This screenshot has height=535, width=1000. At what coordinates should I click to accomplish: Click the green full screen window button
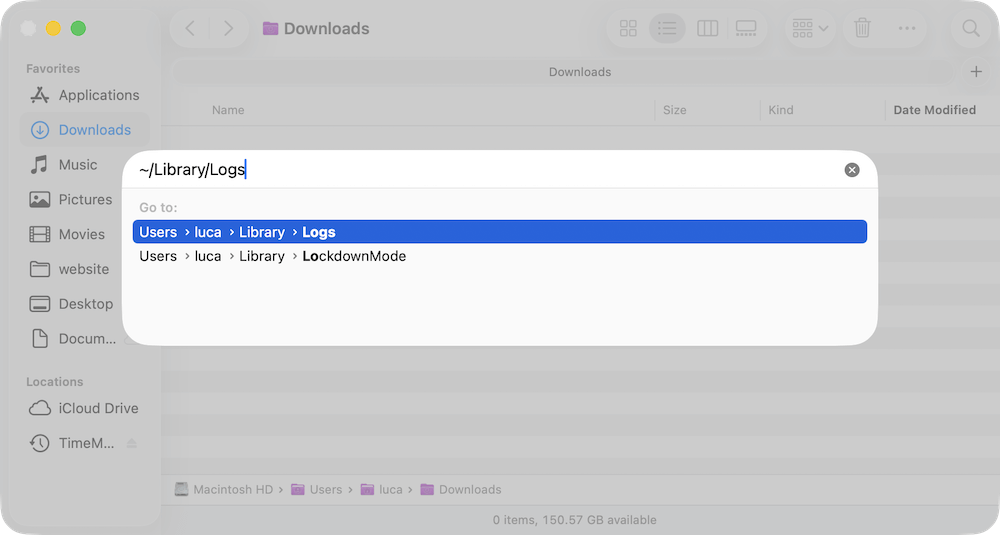78,28
